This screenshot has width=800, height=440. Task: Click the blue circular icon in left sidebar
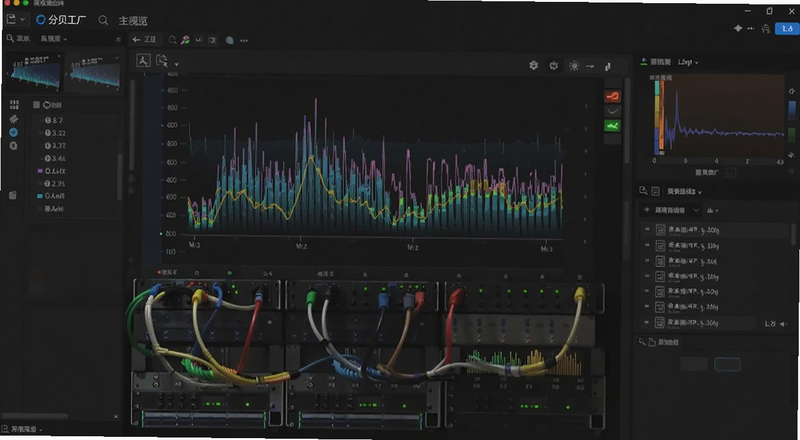pos(14,132)
